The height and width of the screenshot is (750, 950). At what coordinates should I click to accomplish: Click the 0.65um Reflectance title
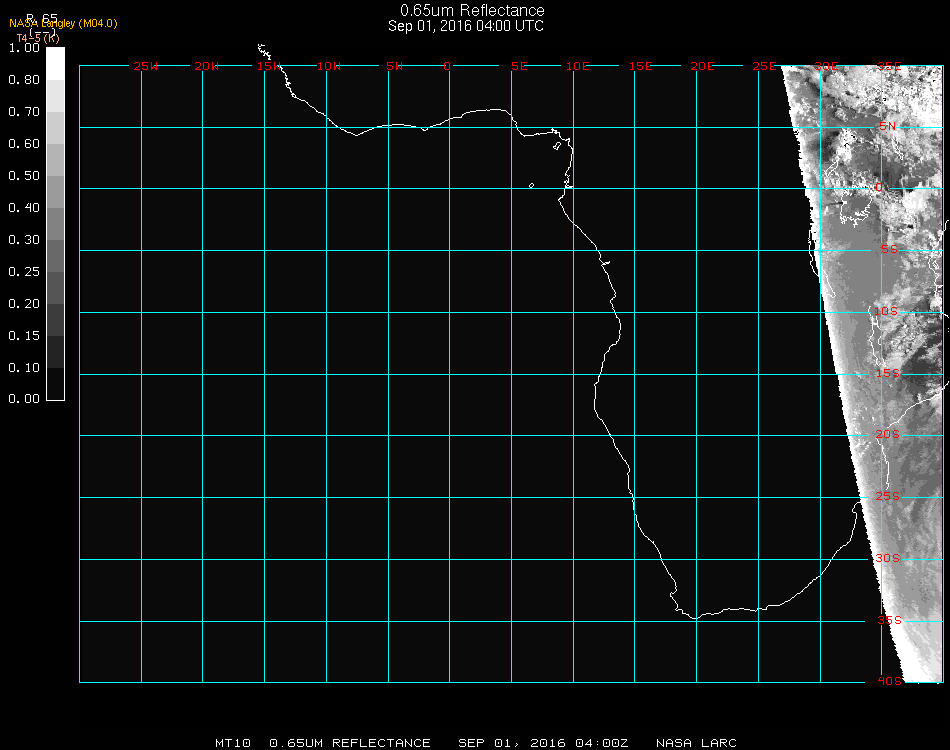466,11
